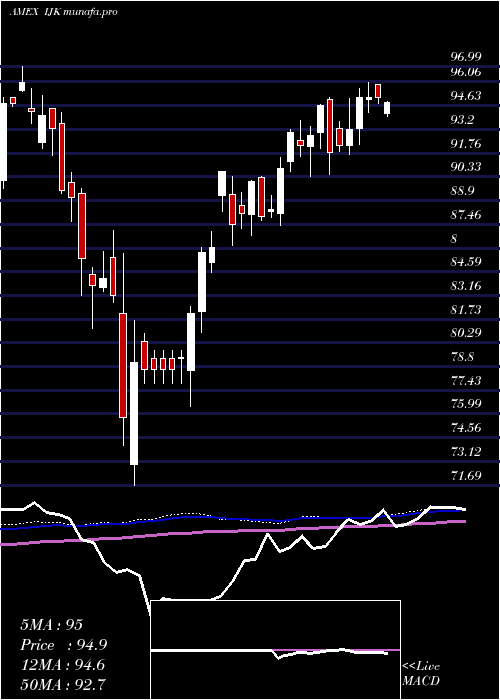Select the 84.59 price axis label

(x=466, y=261)
